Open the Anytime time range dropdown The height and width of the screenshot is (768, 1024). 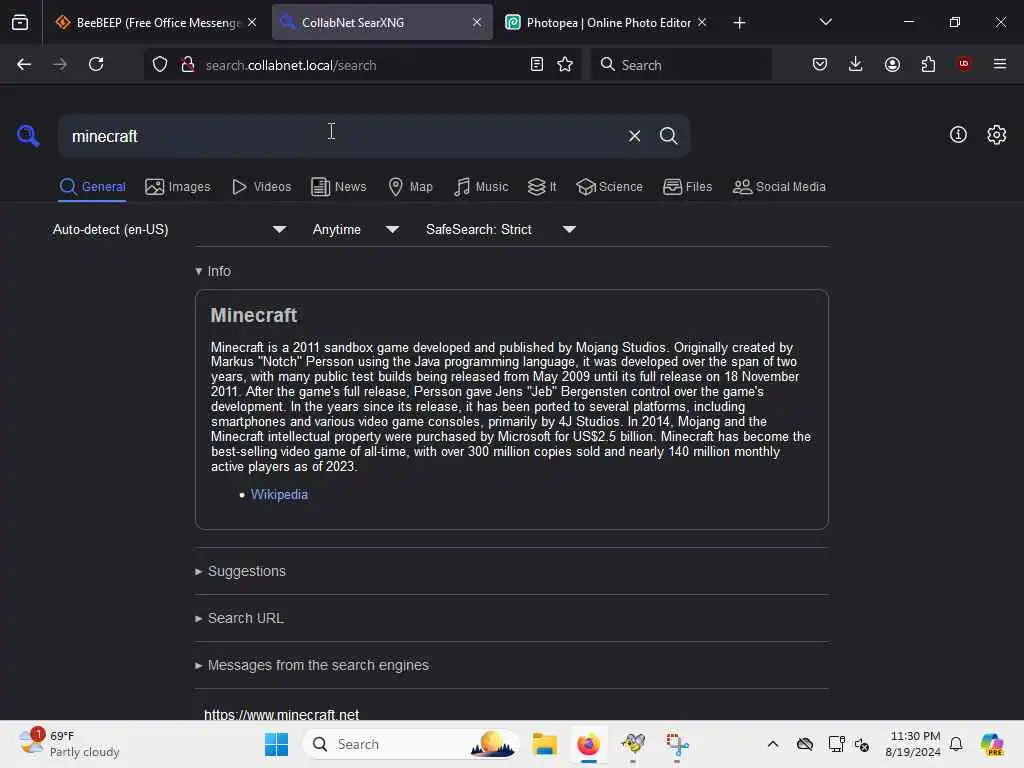[355, 229]
